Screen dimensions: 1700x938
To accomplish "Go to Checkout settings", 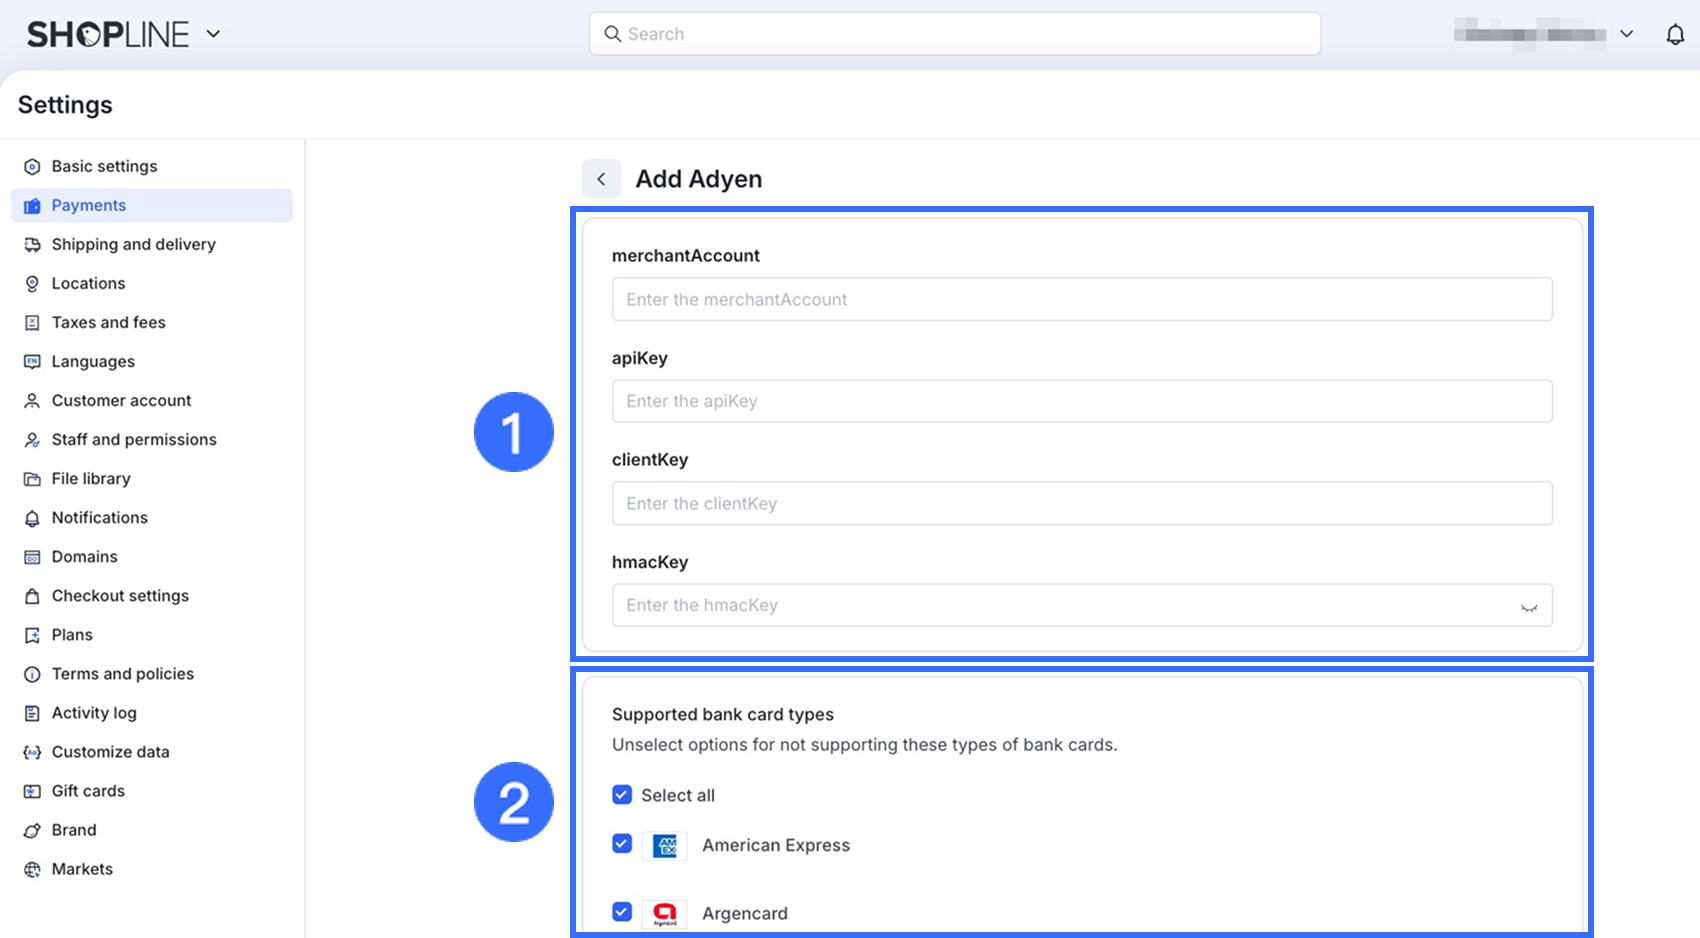I will coord(152,595).
